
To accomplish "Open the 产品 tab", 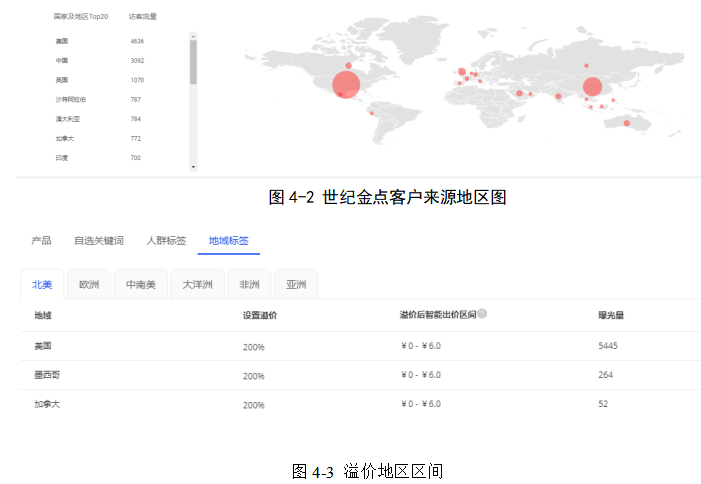I will [x=41, y=241].
